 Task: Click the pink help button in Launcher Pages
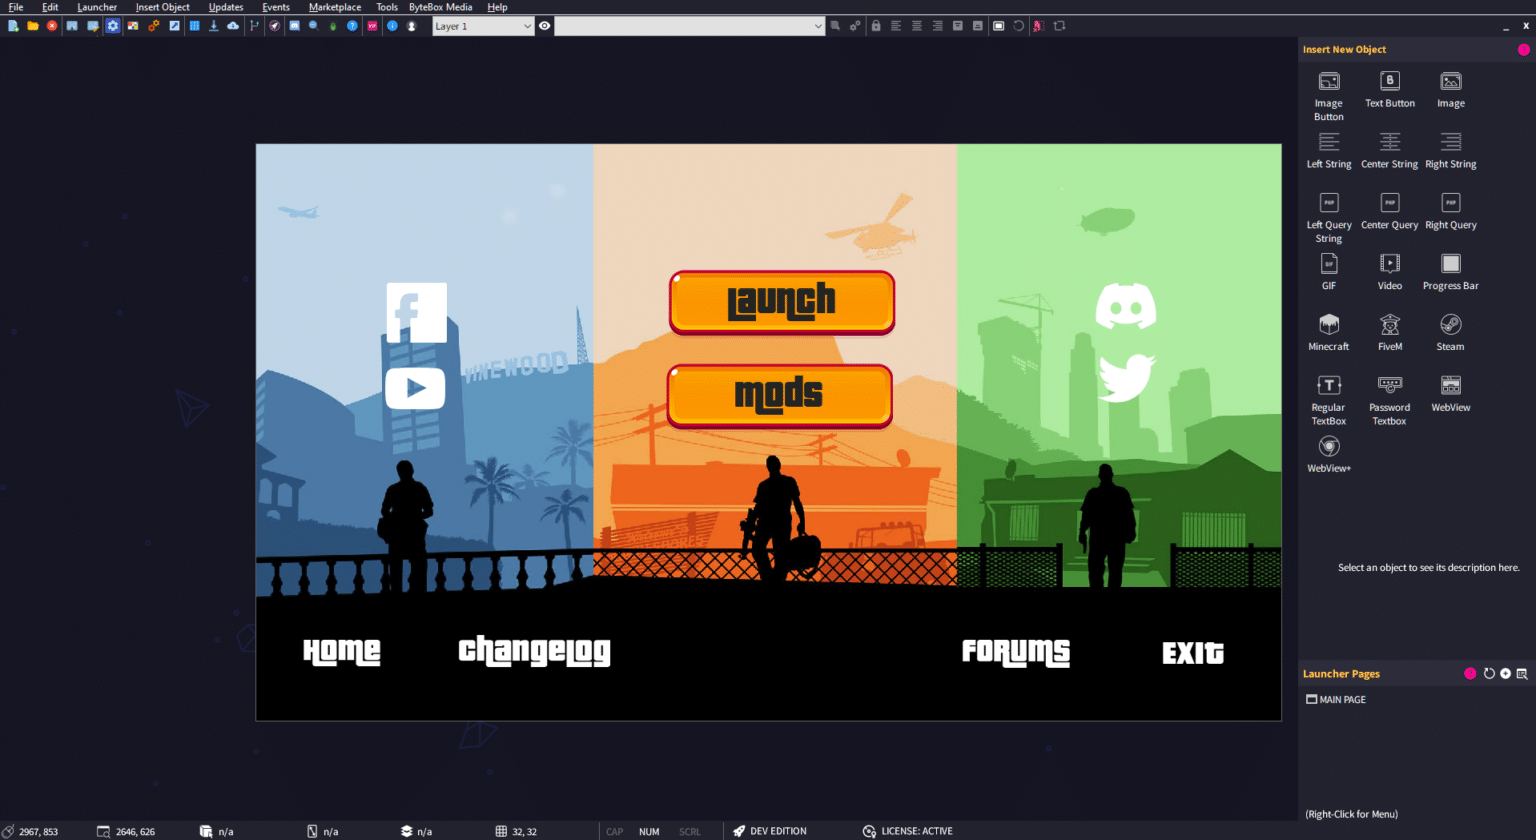click(x=1470, y=673)
